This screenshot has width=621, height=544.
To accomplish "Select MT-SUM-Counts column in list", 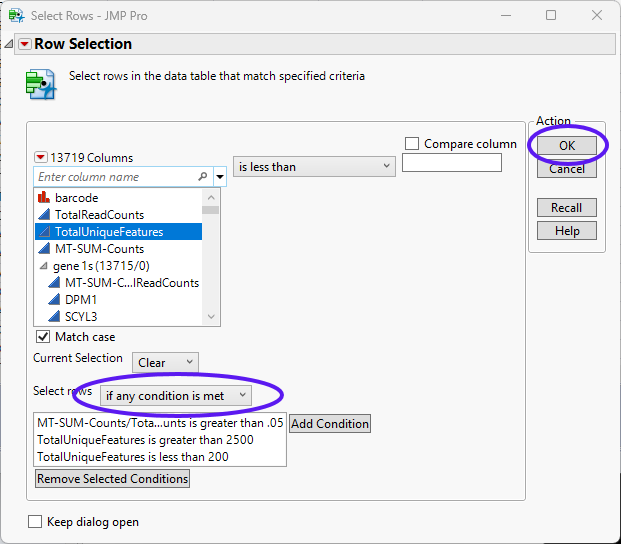I will coord(99,249).
